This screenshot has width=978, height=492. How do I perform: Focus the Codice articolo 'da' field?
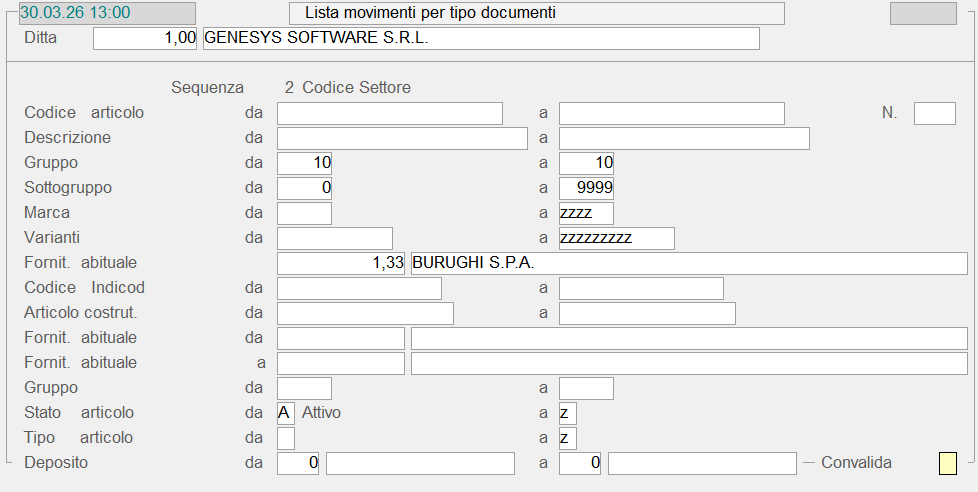pyautogui.click(x=389, y=113)
